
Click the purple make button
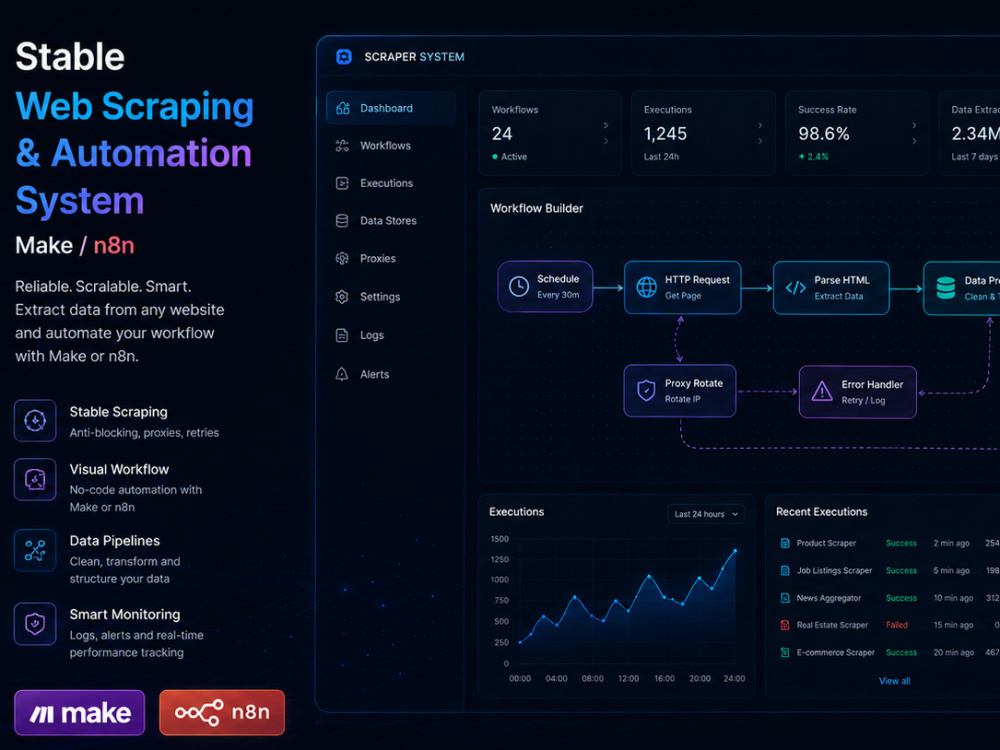tap(80, 712)
